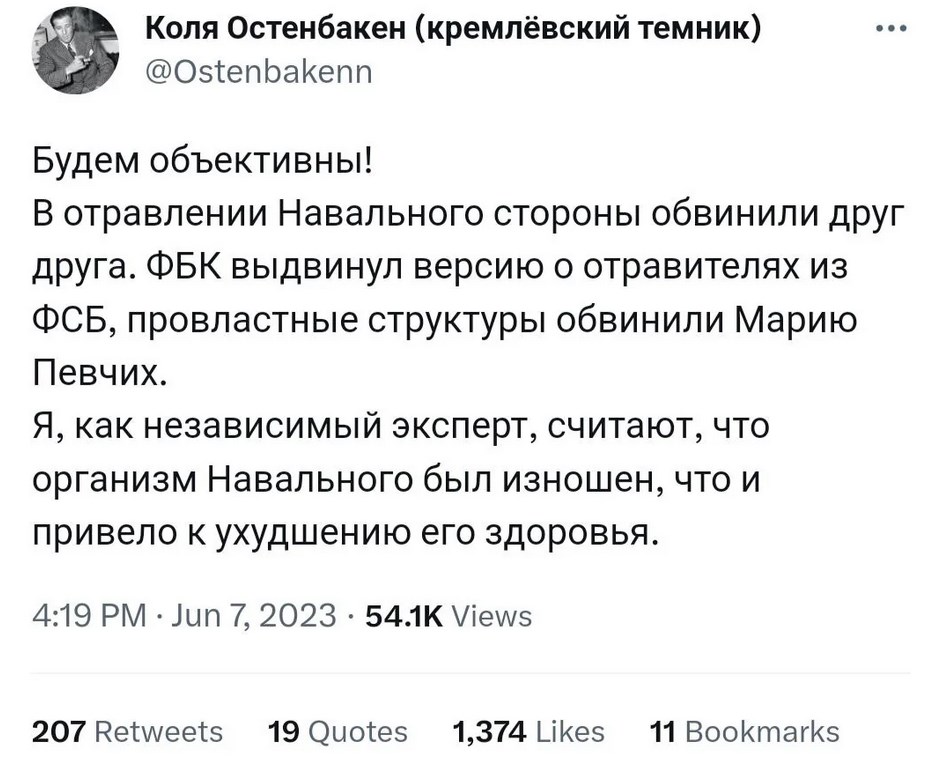Open the 19 Quotes list

click(339, 732)
